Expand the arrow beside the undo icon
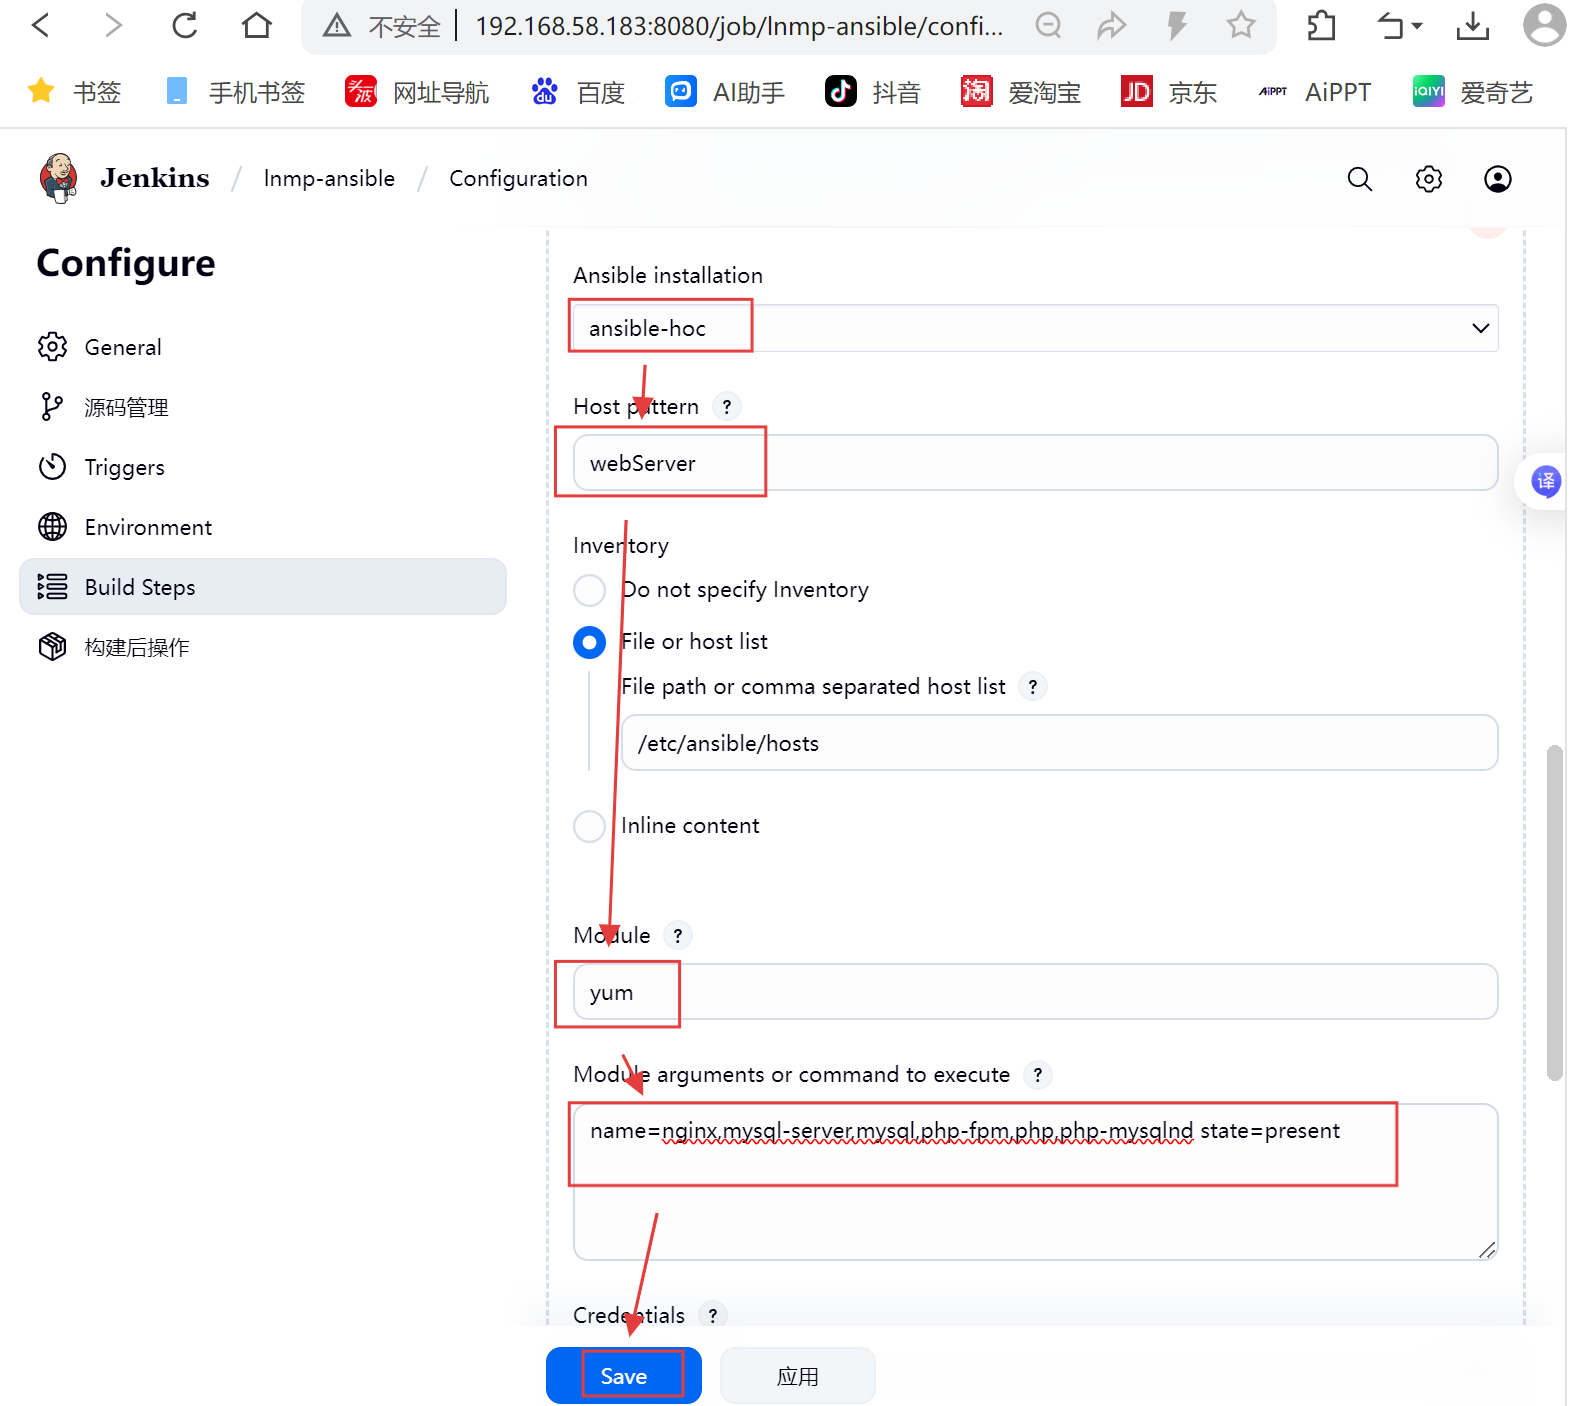 point(1417,26)
